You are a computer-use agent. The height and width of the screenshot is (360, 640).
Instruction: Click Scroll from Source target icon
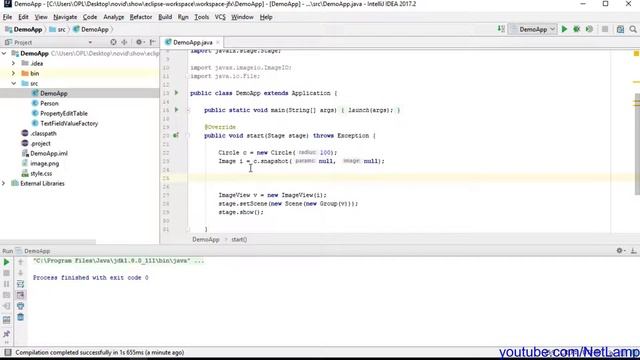113,42
